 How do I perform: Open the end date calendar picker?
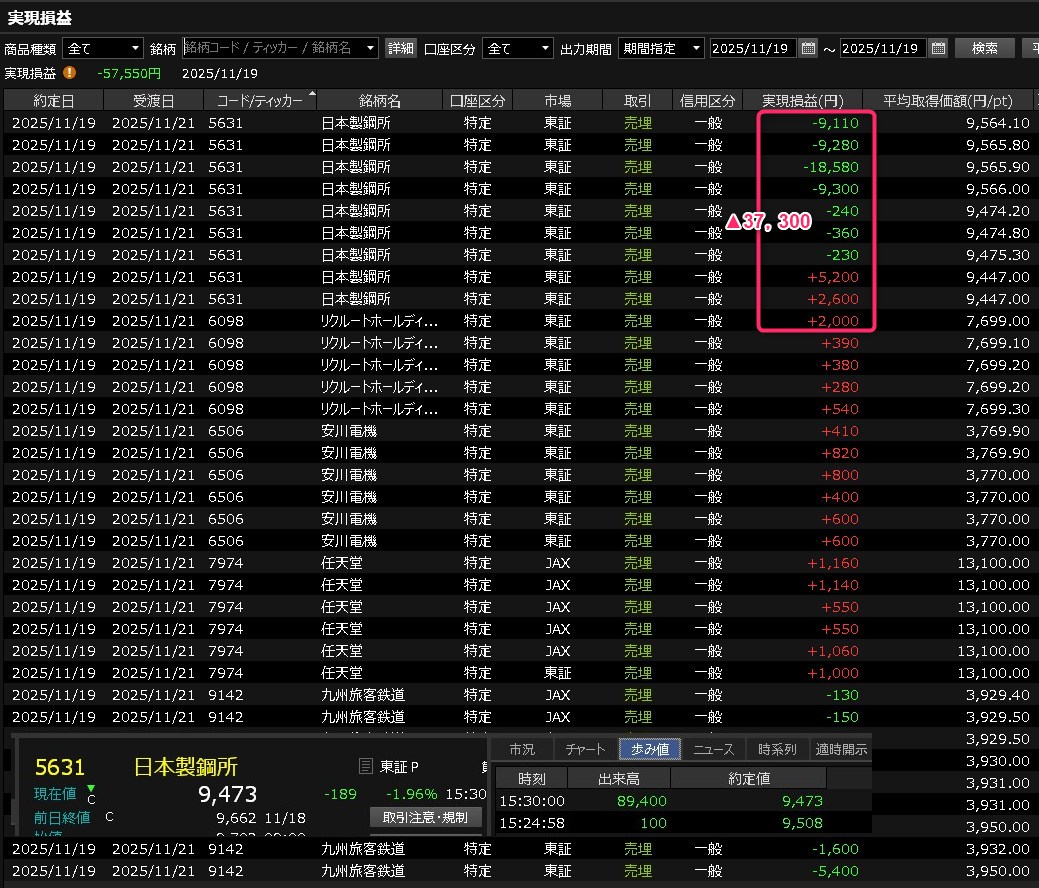(x=938, y=48)
